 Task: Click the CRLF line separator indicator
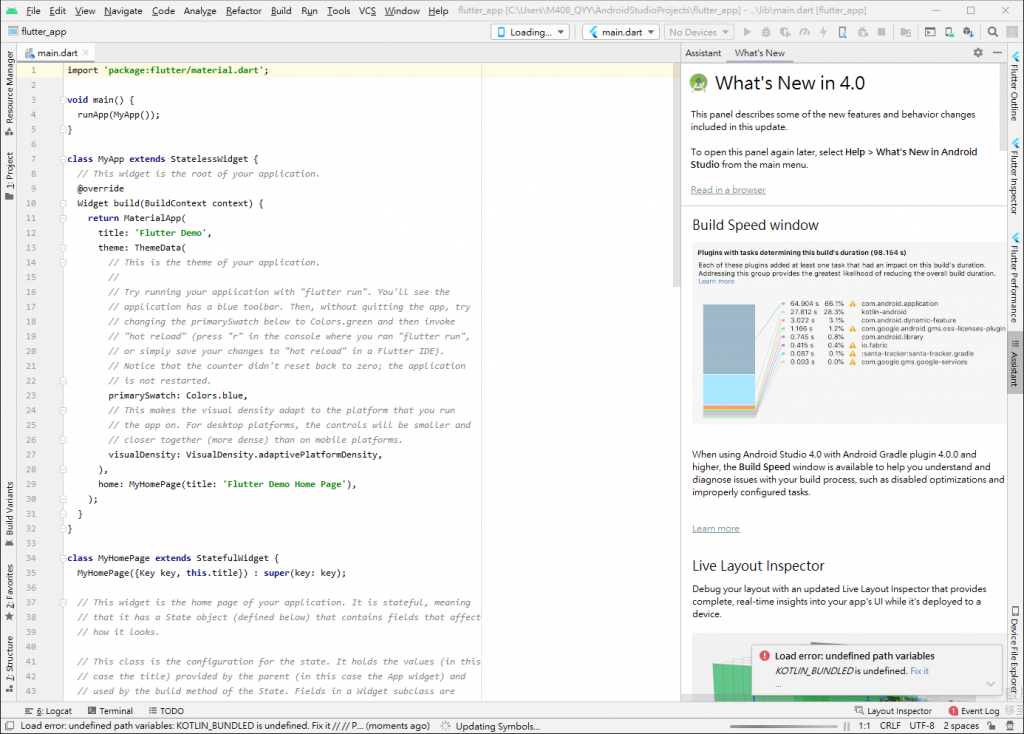[x=890, y=726]
